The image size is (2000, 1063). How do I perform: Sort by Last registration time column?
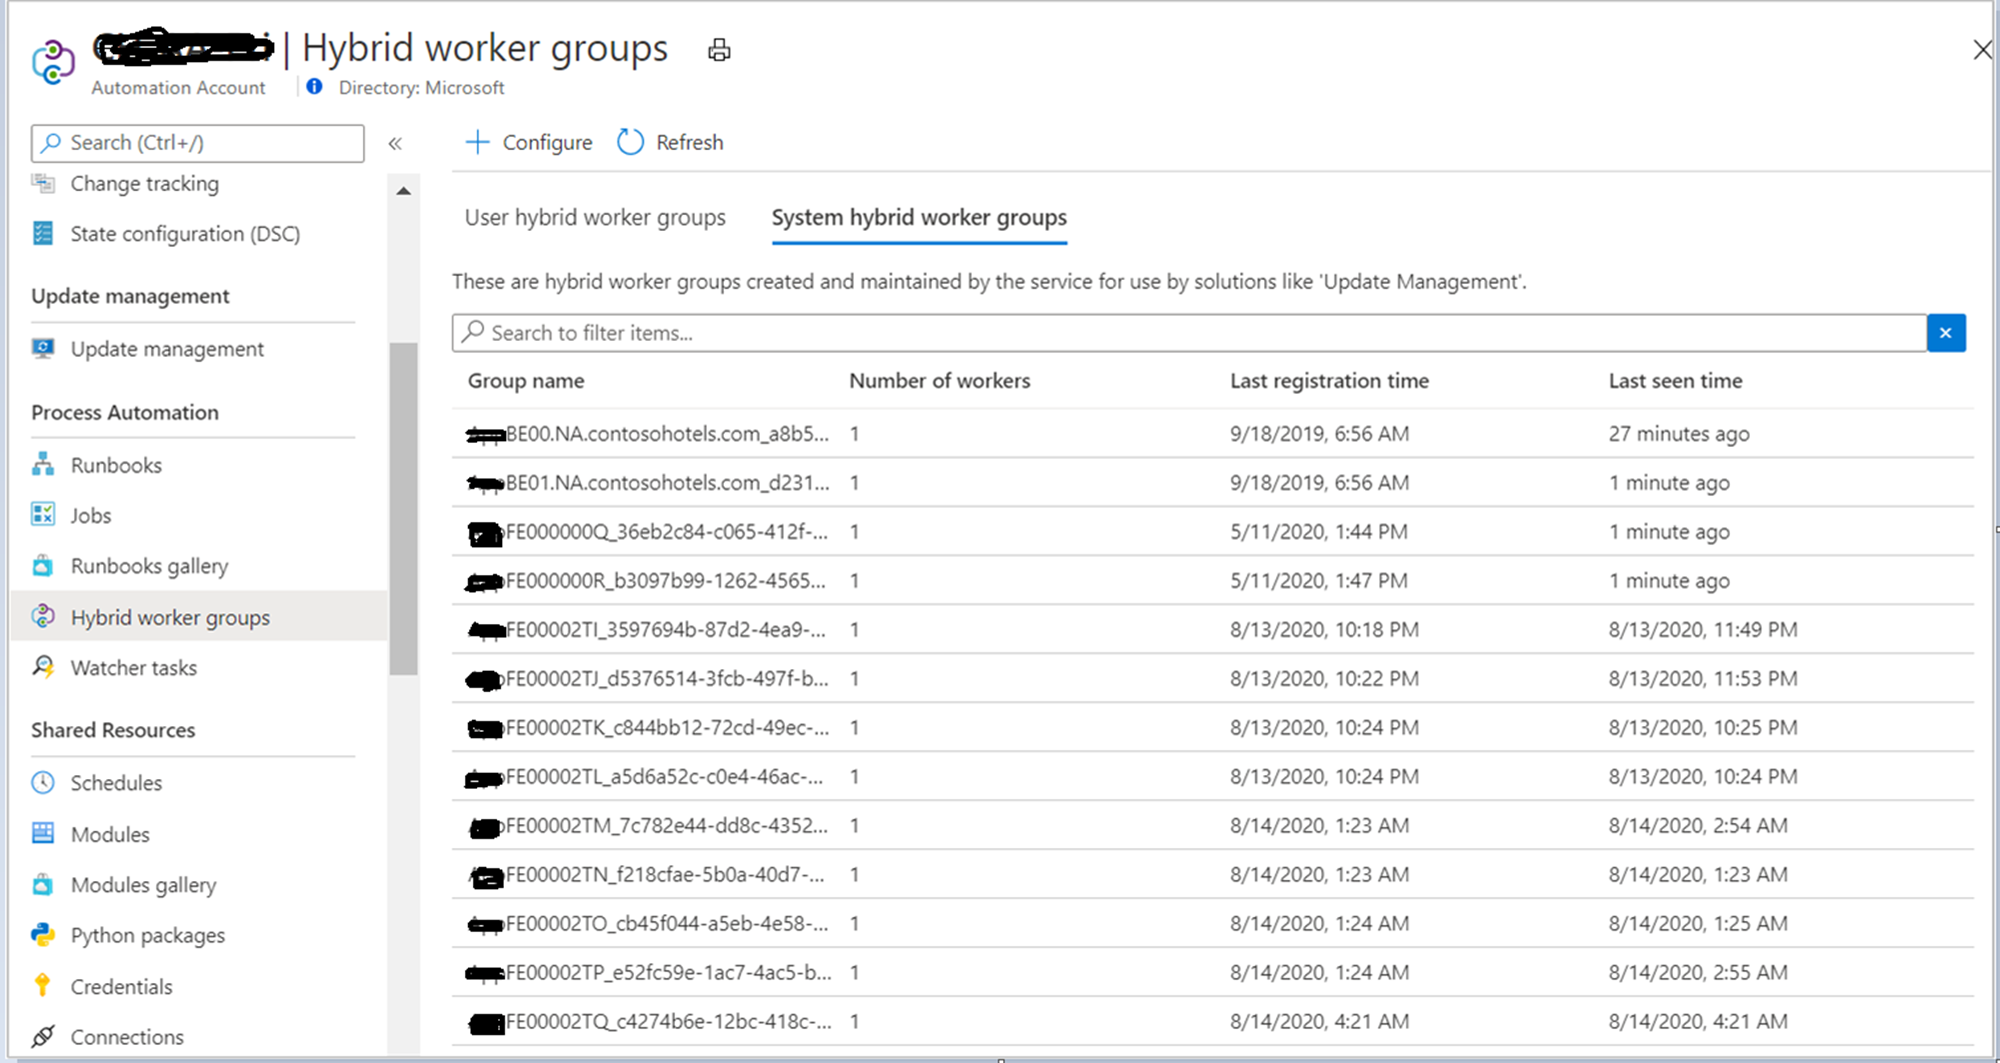[x=1329, y=381]
